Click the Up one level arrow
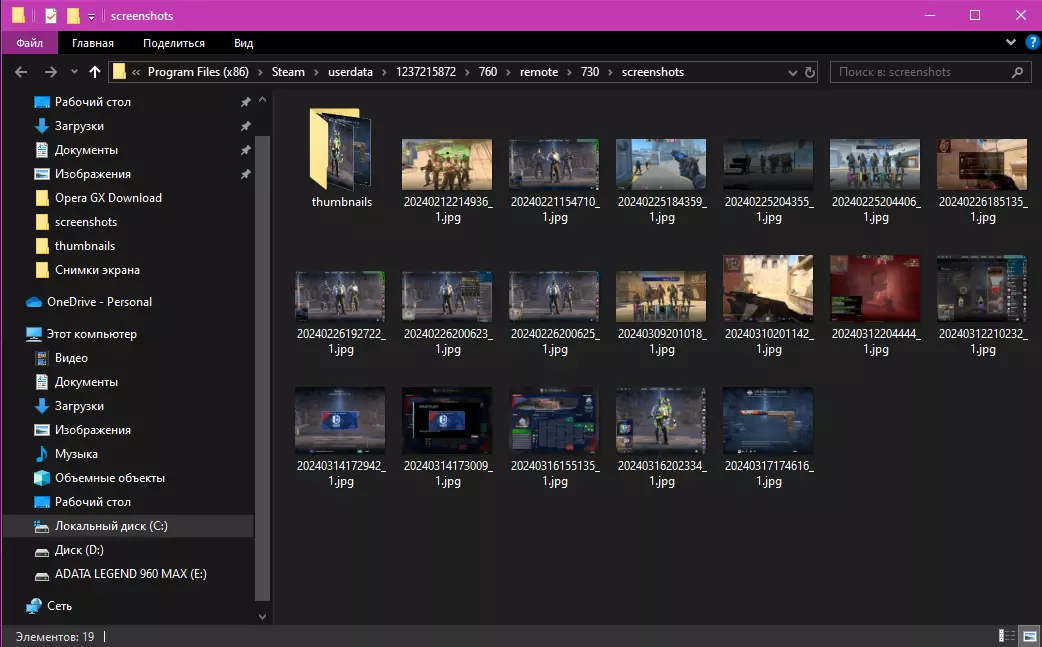This screenshot has width=1042, height=647. click(x=95, y=72)
